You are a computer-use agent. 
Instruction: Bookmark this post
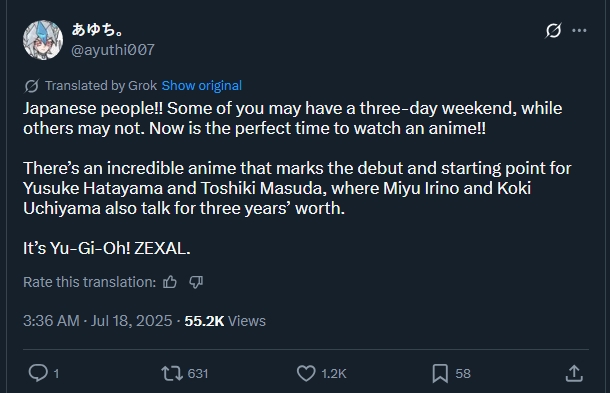tap(440, 373)
